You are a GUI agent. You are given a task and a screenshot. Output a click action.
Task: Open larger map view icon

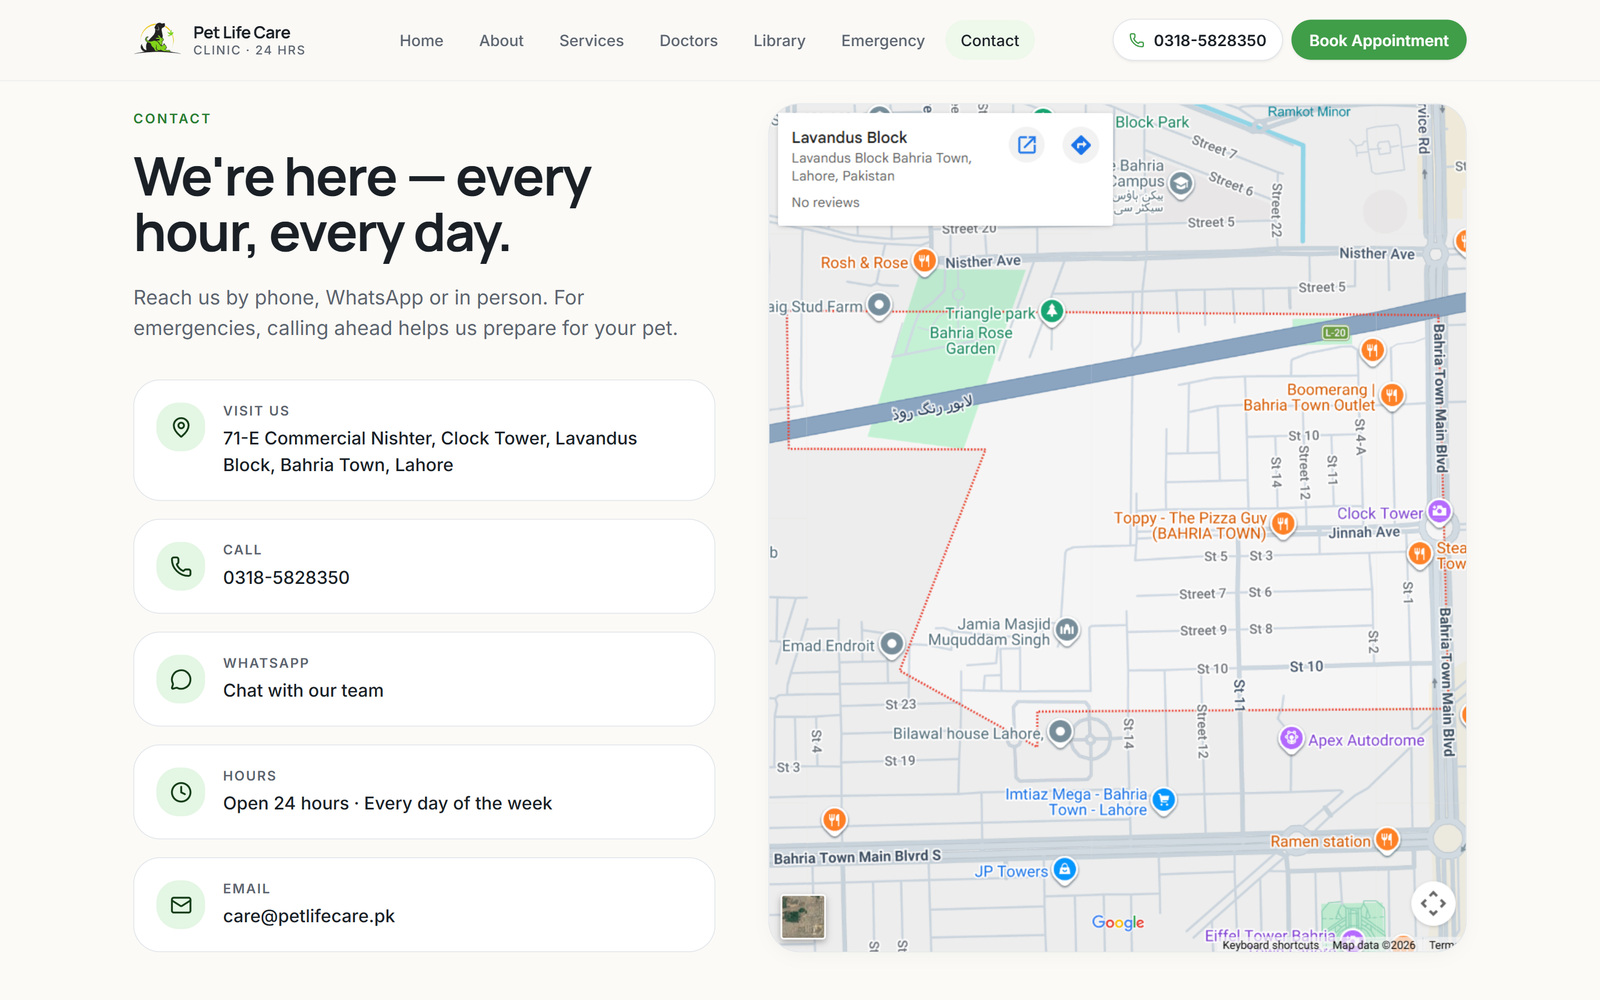pyautogui.click(x=1027, y=145)
